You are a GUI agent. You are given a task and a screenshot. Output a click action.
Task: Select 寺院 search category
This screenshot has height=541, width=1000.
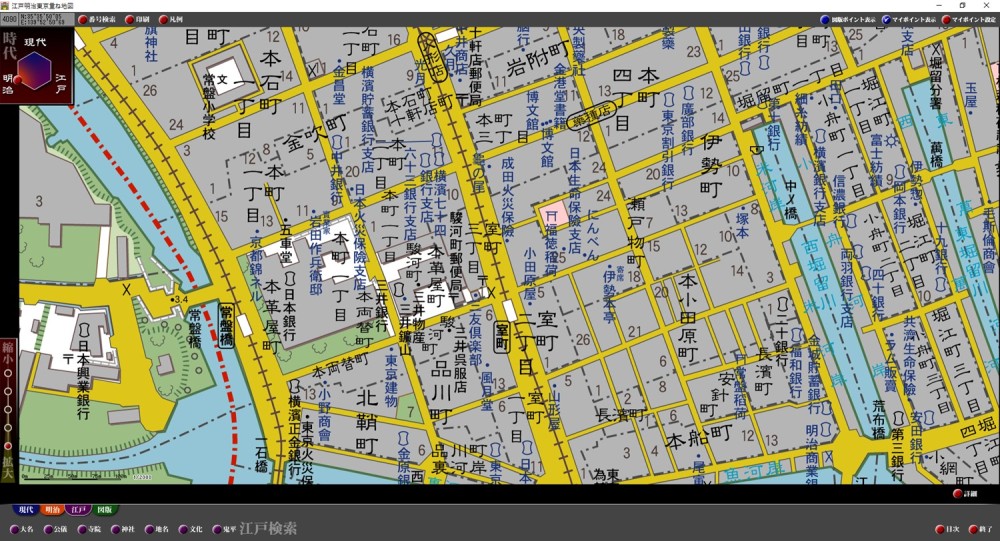click(x=82, y=529)
